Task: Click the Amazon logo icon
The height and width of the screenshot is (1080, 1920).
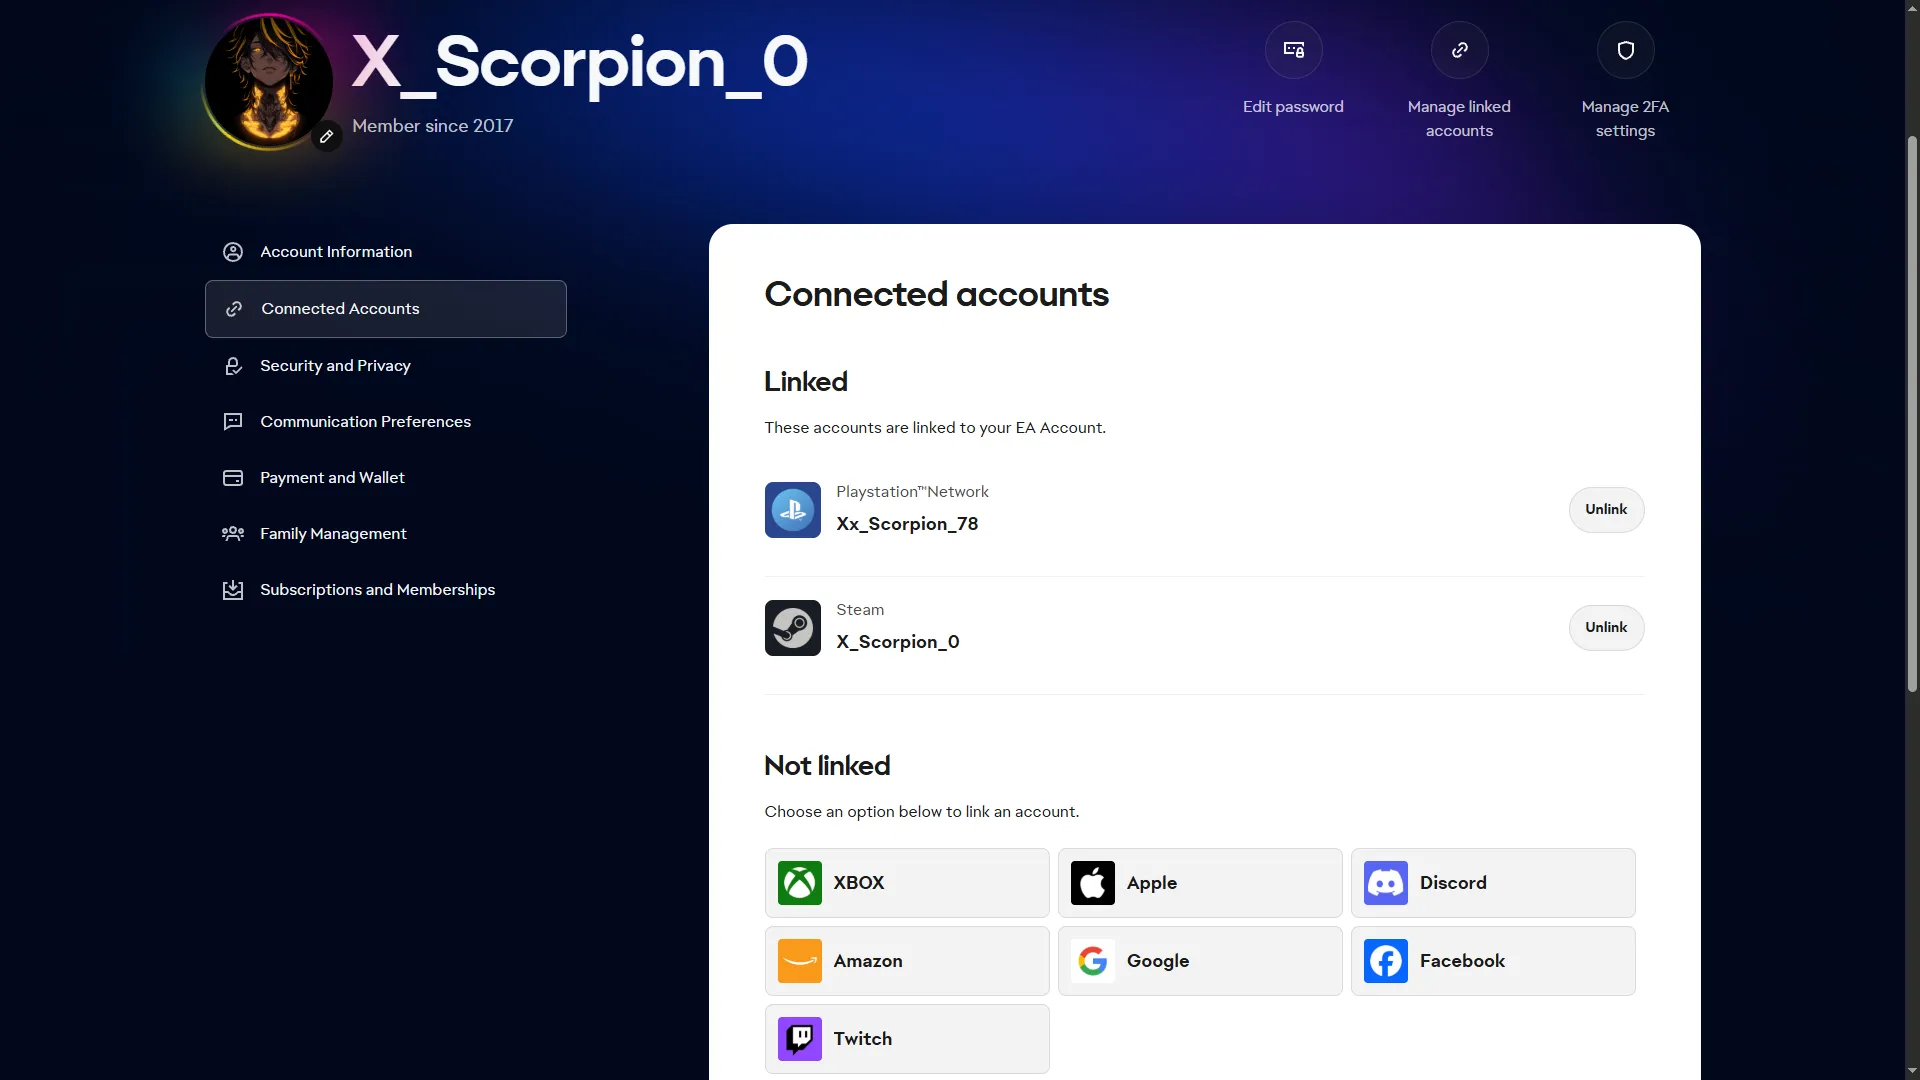Action: click(800, 961)
